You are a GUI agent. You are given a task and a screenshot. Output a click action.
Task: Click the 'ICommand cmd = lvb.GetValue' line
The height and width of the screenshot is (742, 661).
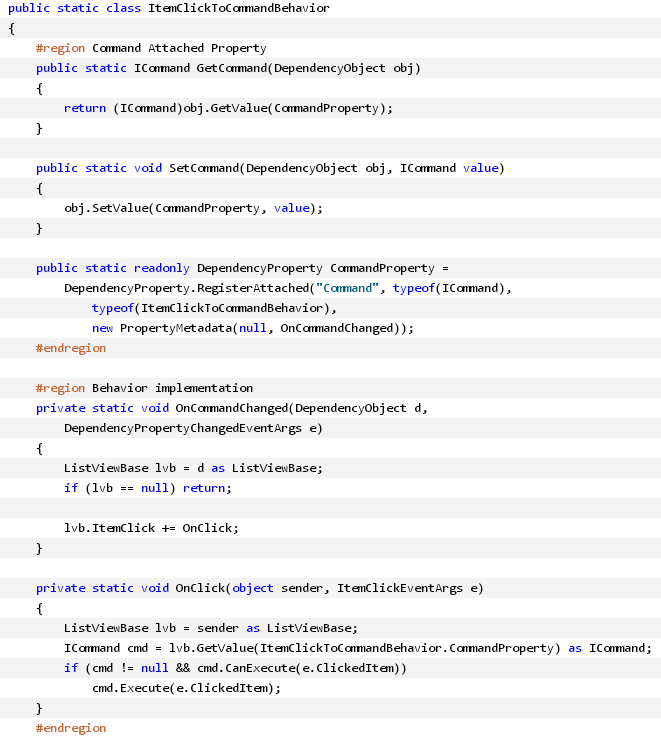click(x=358, y=648)
